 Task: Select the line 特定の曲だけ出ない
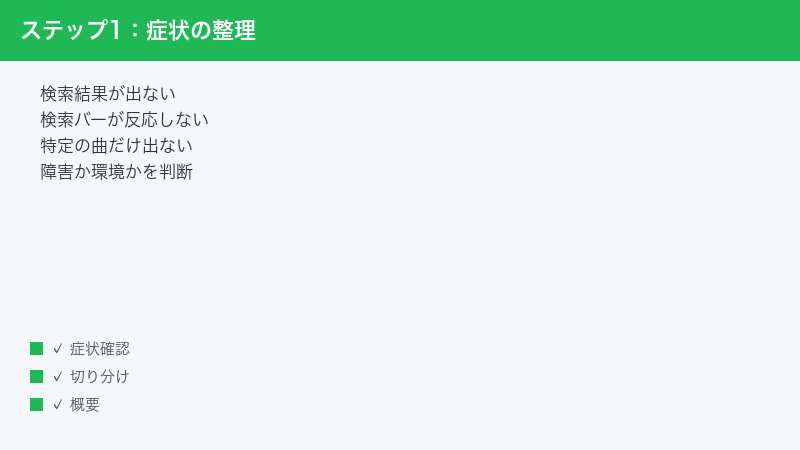[x=116, y=146]
